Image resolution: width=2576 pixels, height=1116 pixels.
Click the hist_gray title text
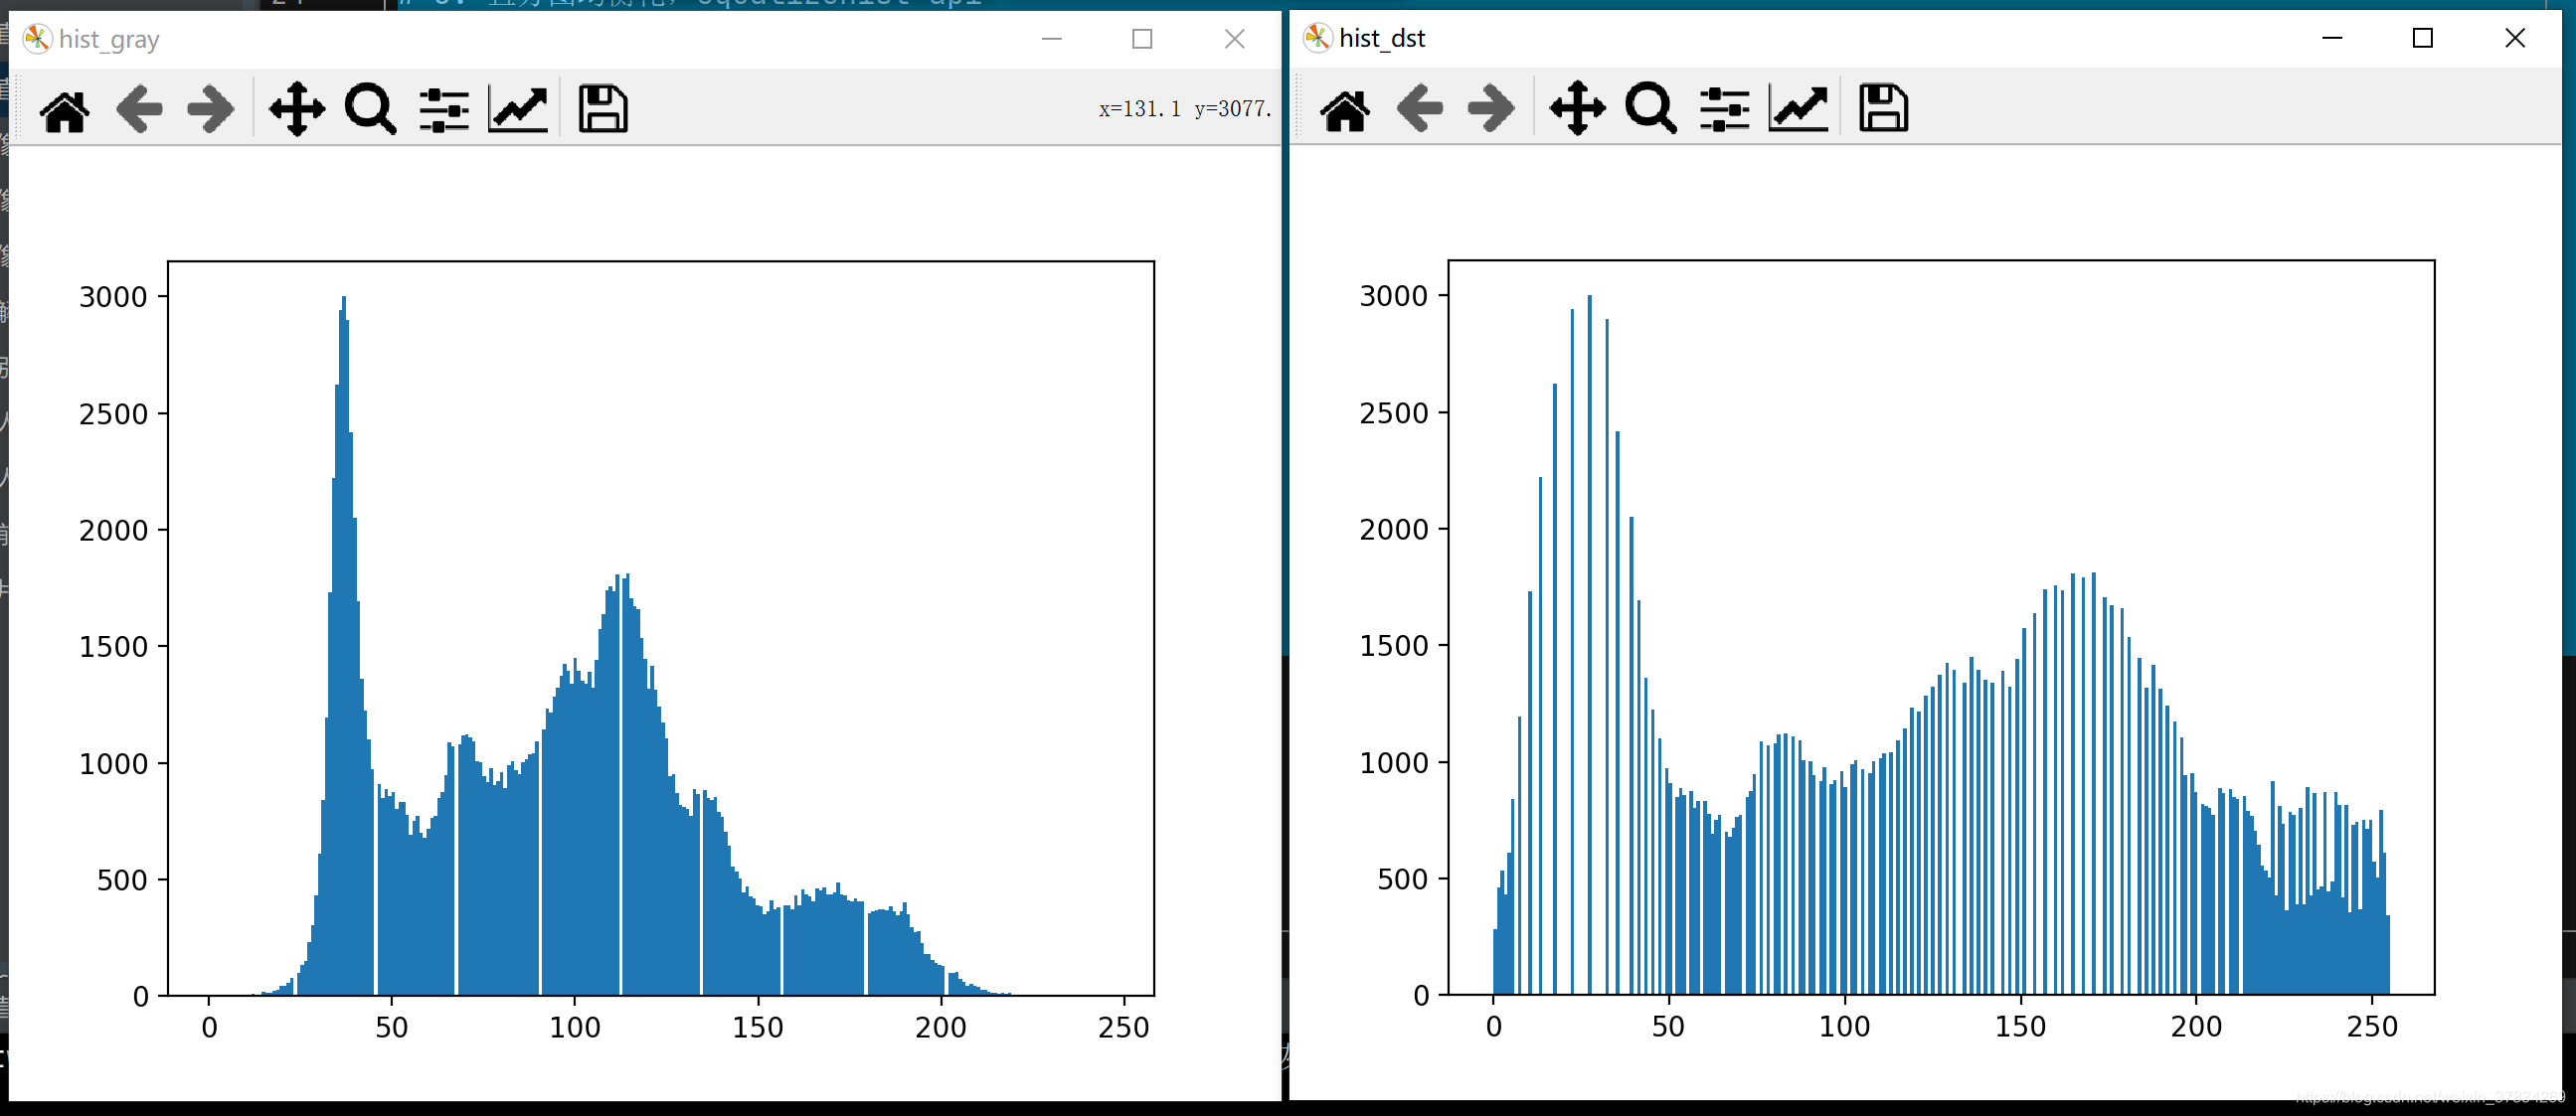[x=109, y=40]
